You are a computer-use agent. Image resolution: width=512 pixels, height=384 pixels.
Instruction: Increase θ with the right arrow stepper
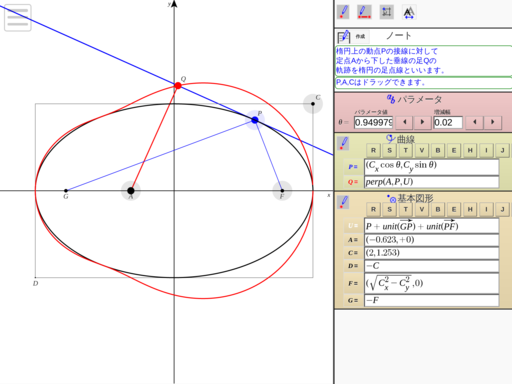pyautogui.click(x=422, y=122)
